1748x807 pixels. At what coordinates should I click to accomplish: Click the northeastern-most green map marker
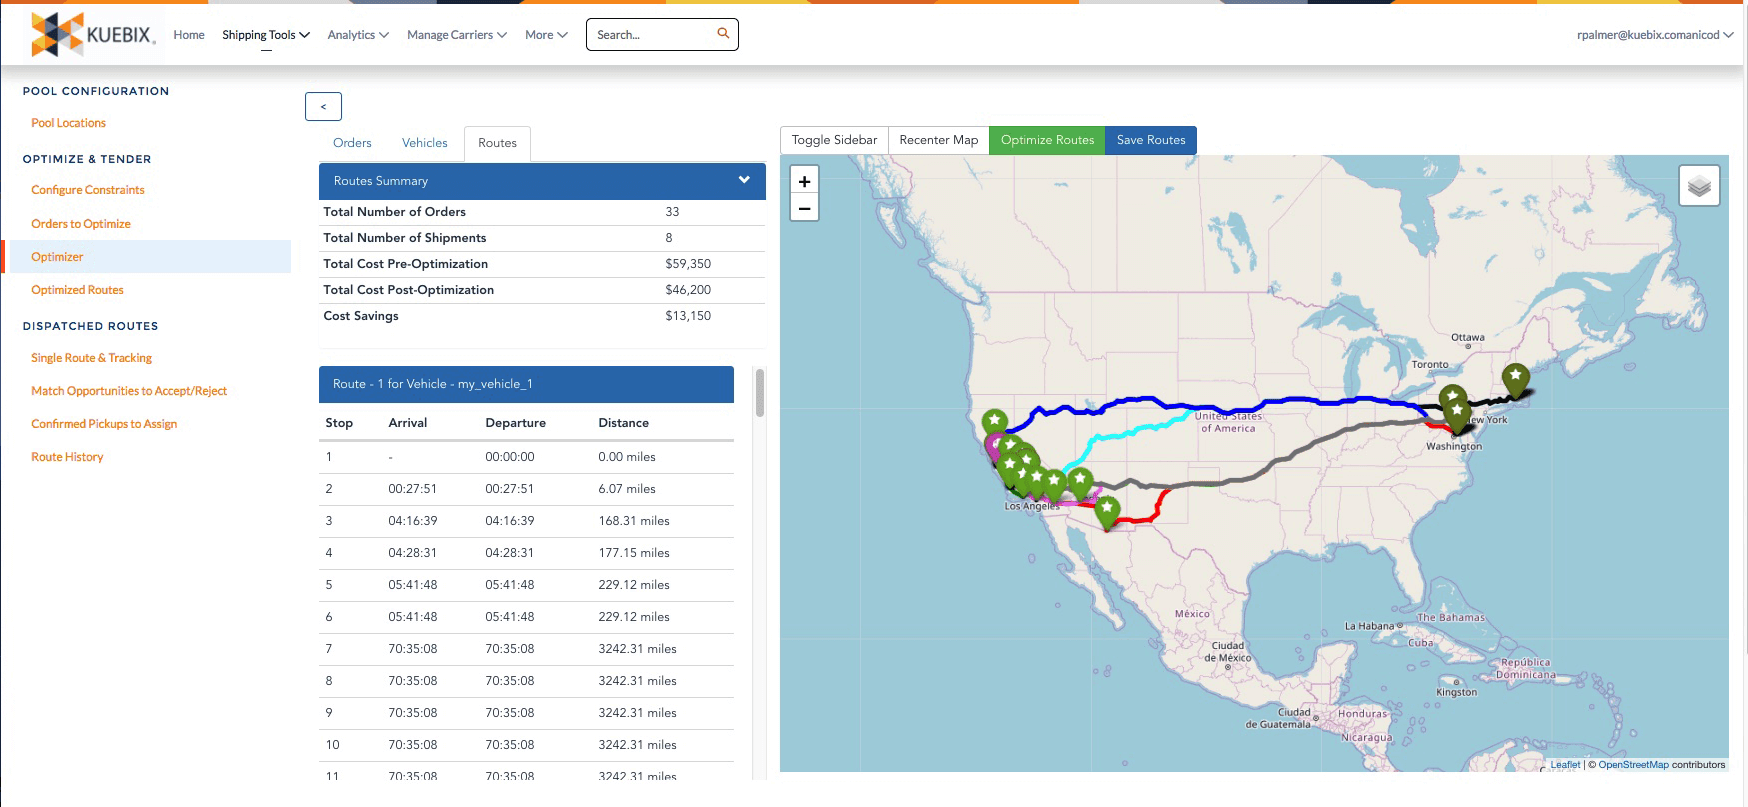(1515, 378)
